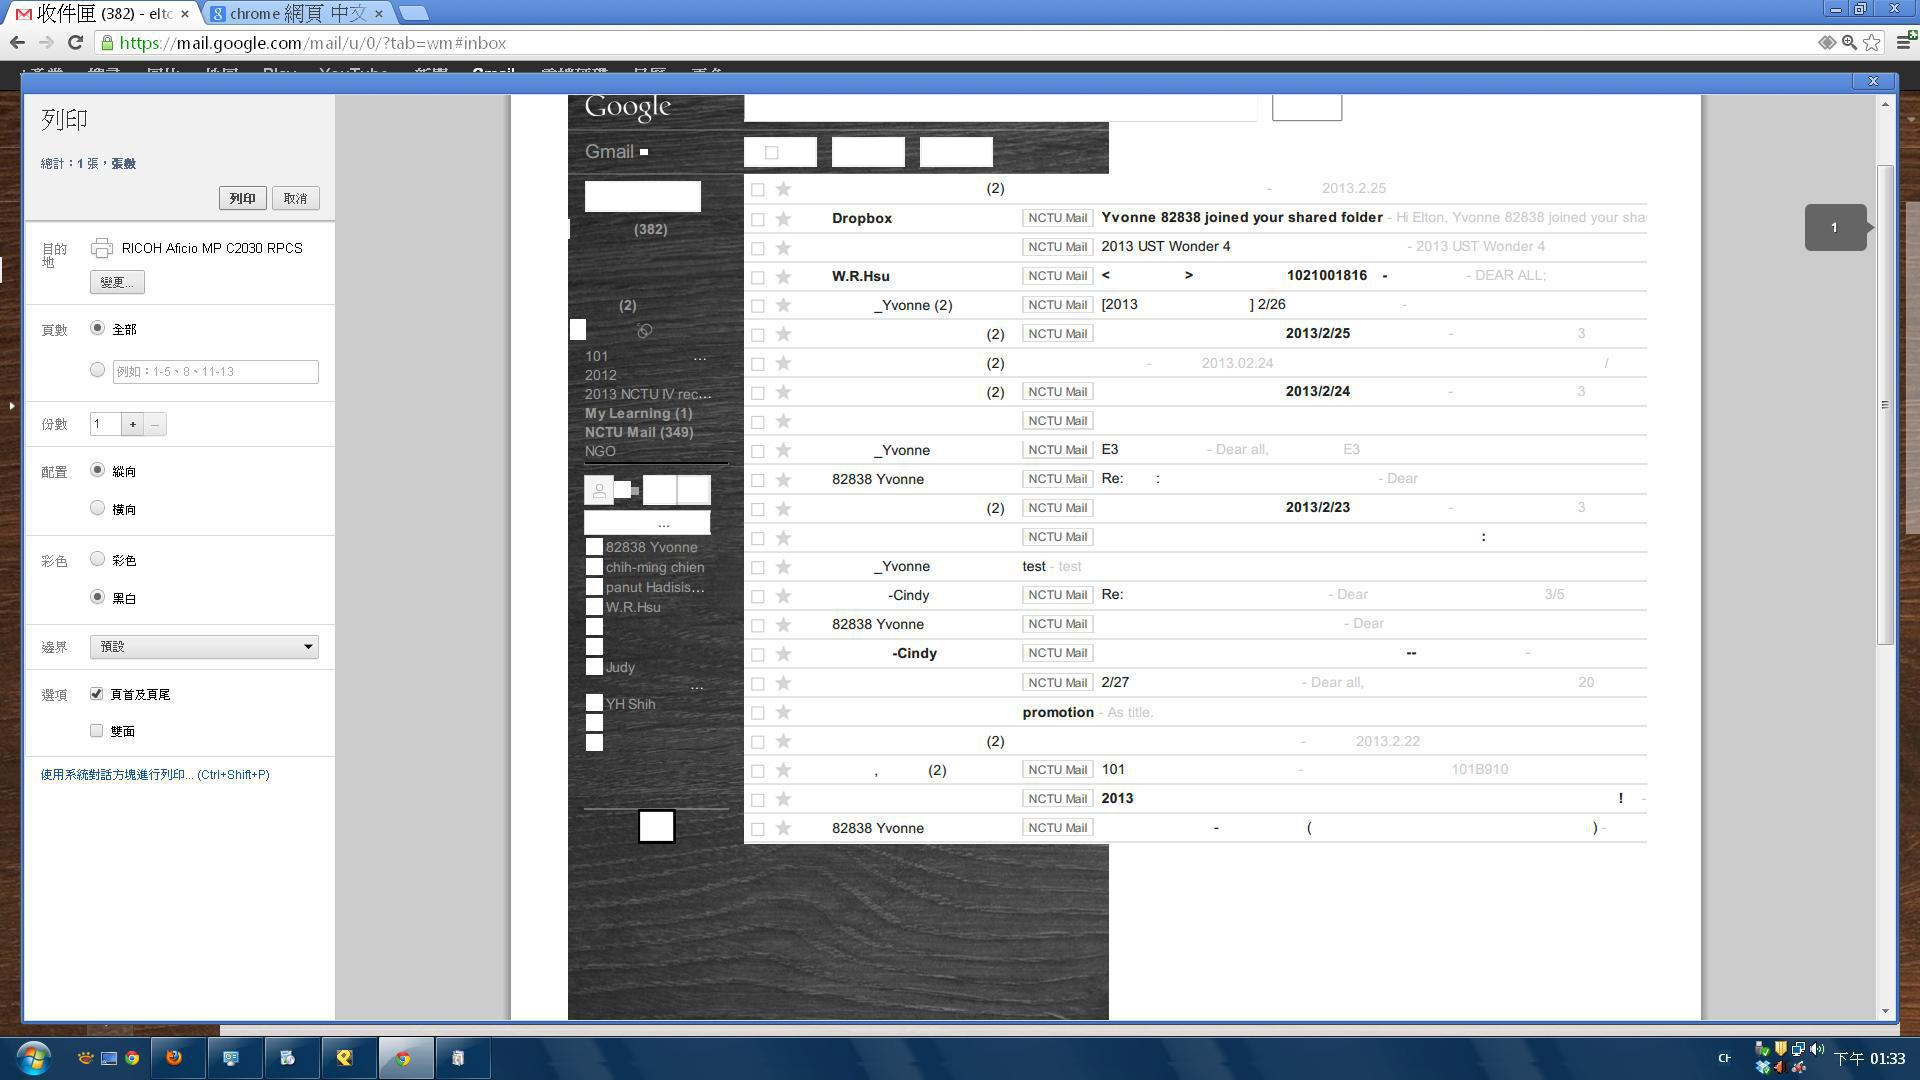Click the custom page range input field

215,371
